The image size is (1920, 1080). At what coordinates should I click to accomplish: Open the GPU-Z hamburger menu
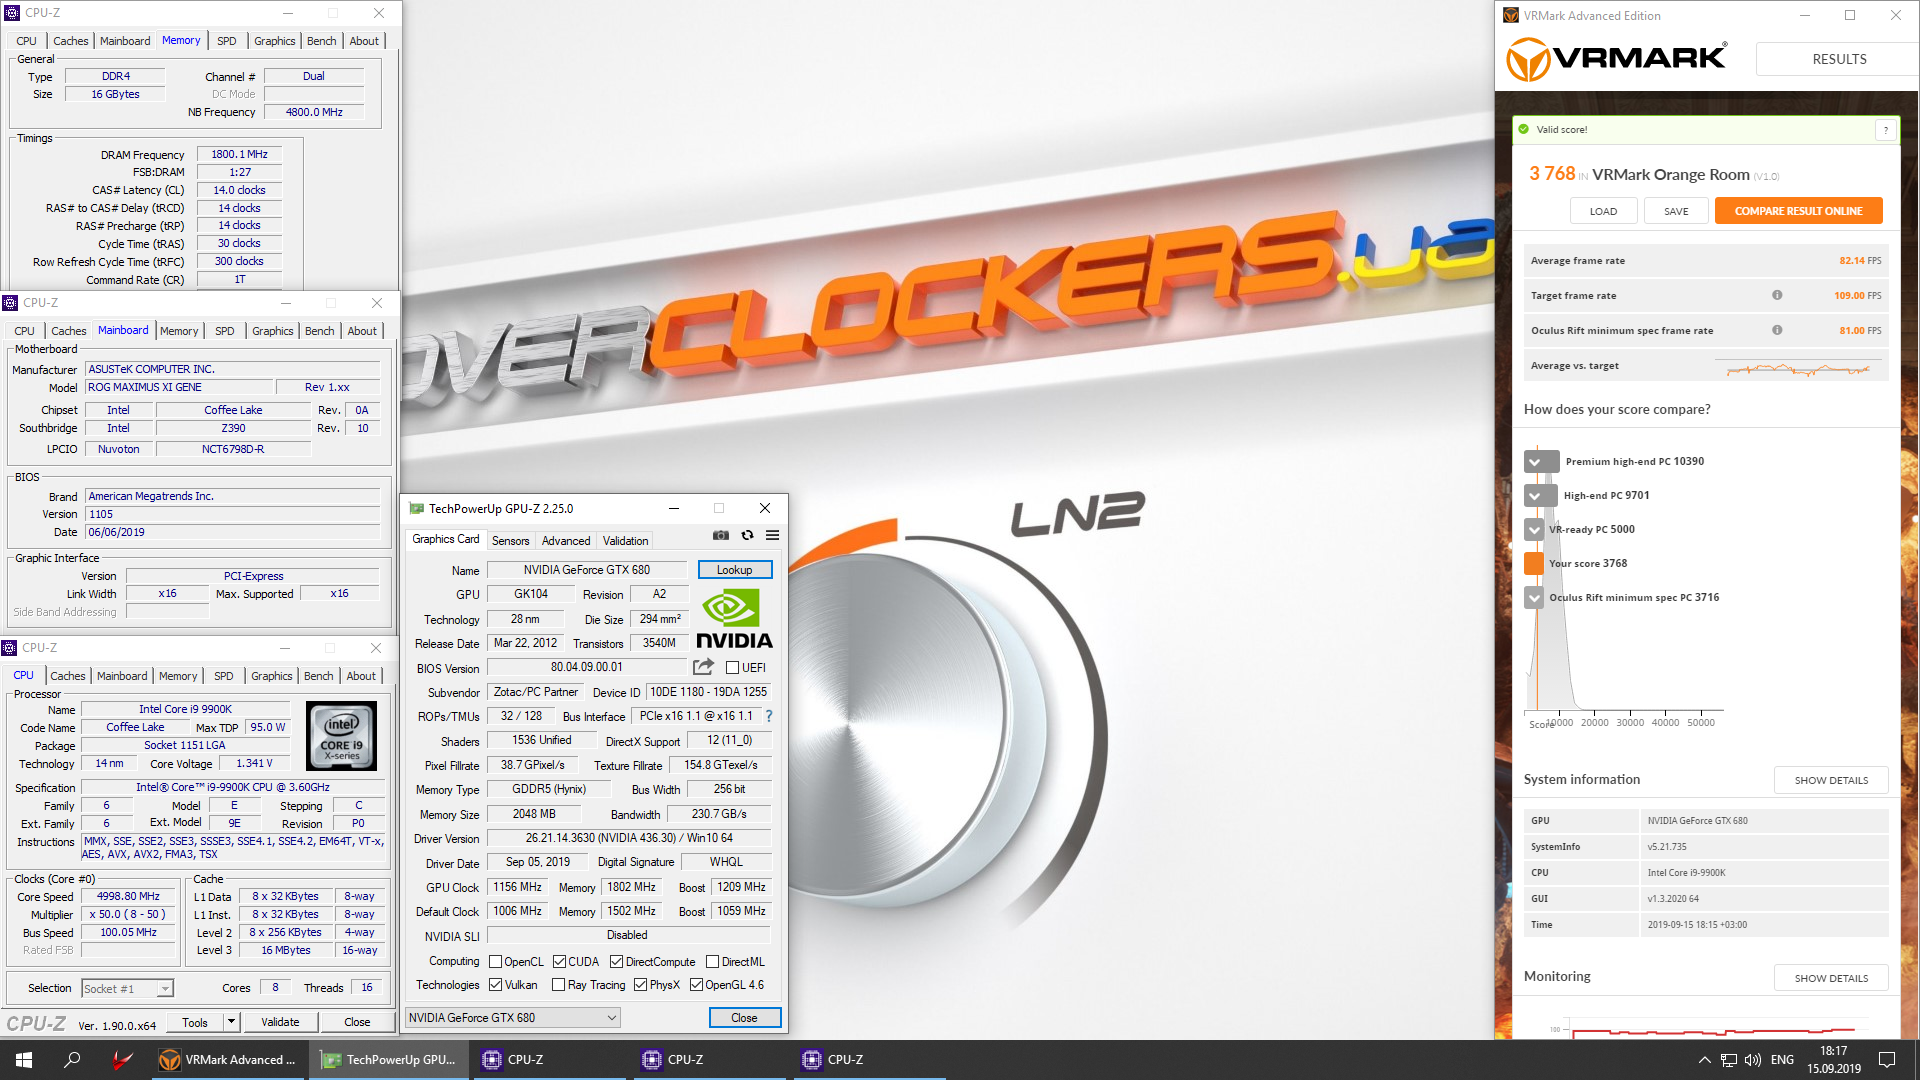(772, 535)
